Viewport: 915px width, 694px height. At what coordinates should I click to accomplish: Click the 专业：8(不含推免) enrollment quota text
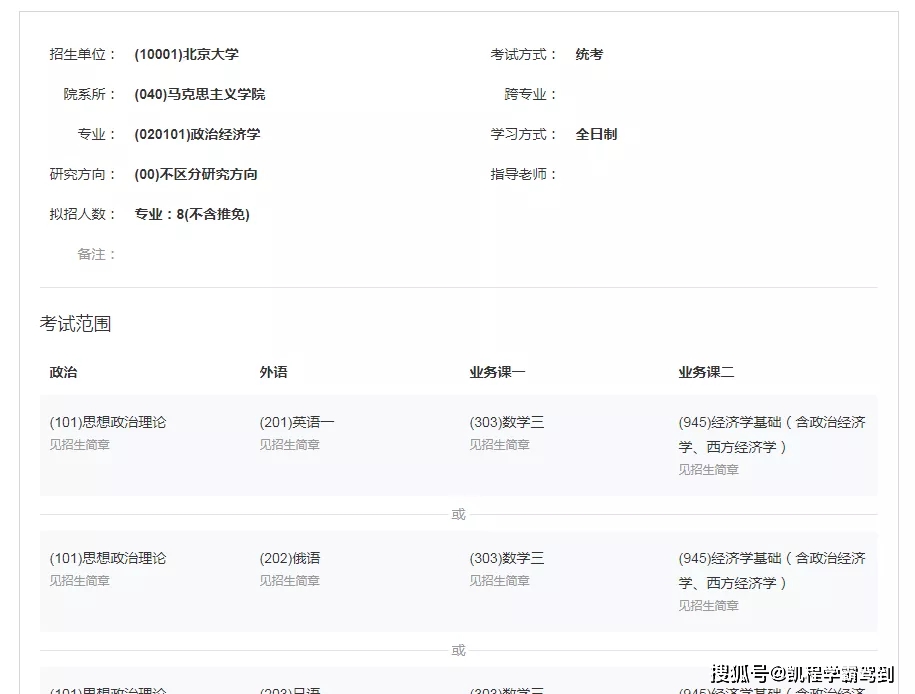pyautogui.click(x=192, y=214)
